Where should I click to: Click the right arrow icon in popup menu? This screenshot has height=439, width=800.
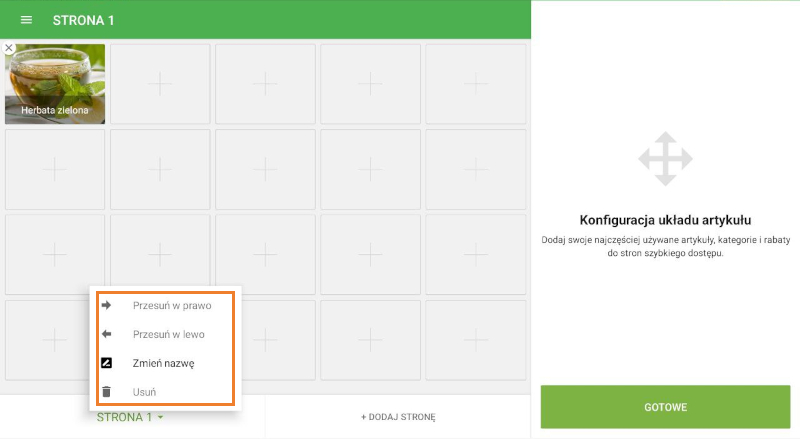pyautogui.click(x=107, y=305)
